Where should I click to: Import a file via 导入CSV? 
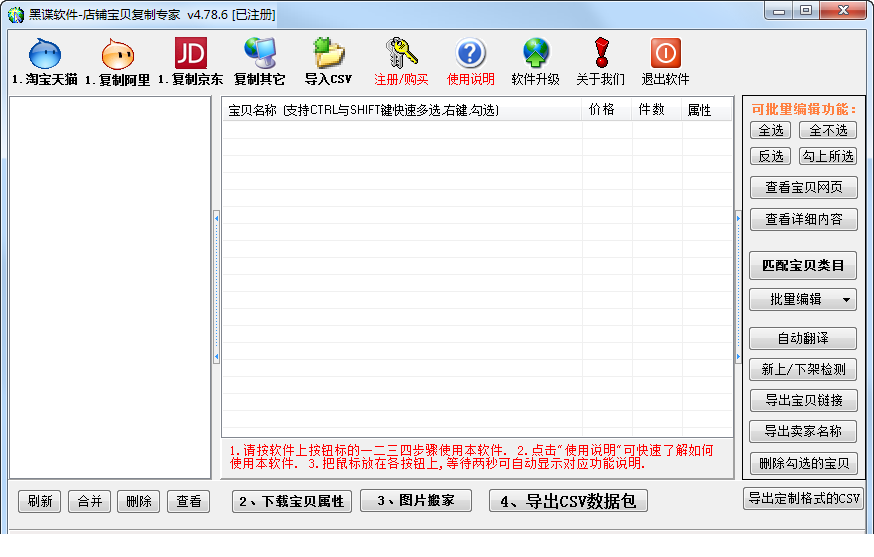click(328, 61)
